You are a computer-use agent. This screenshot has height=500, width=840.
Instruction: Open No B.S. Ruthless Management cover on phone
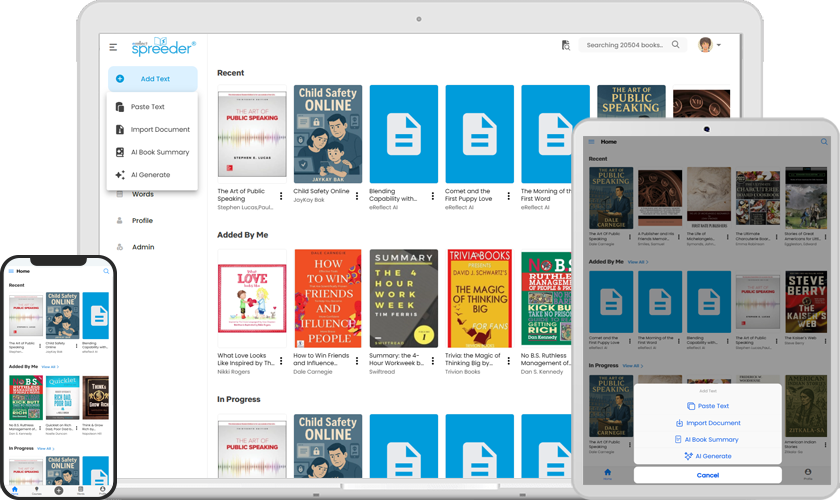coord(26,398)
